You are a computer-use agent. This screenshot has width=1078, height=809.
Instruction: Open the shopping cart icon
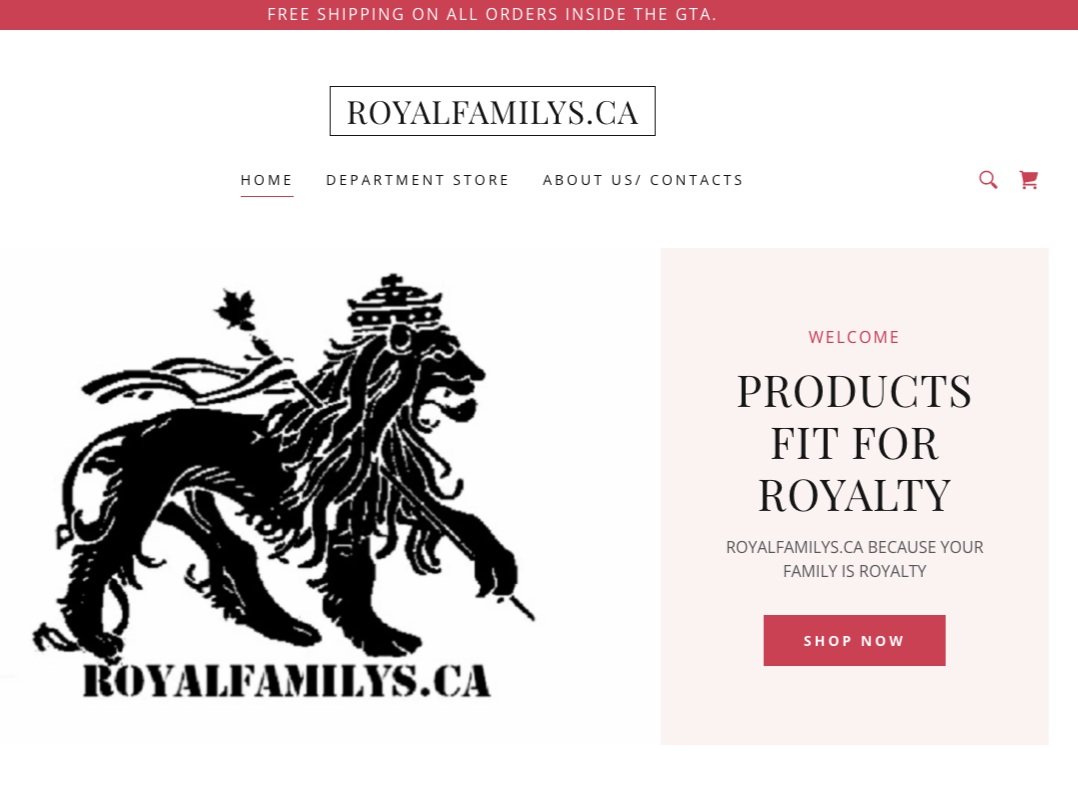pos(1028,180)
